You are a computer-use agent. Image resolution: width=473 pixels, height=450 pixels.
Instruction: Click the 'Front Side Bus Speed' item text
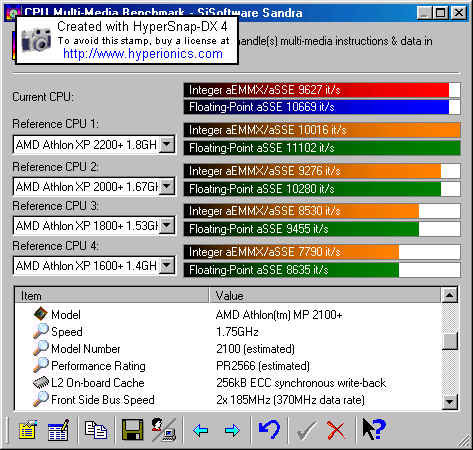pos(103,400)
